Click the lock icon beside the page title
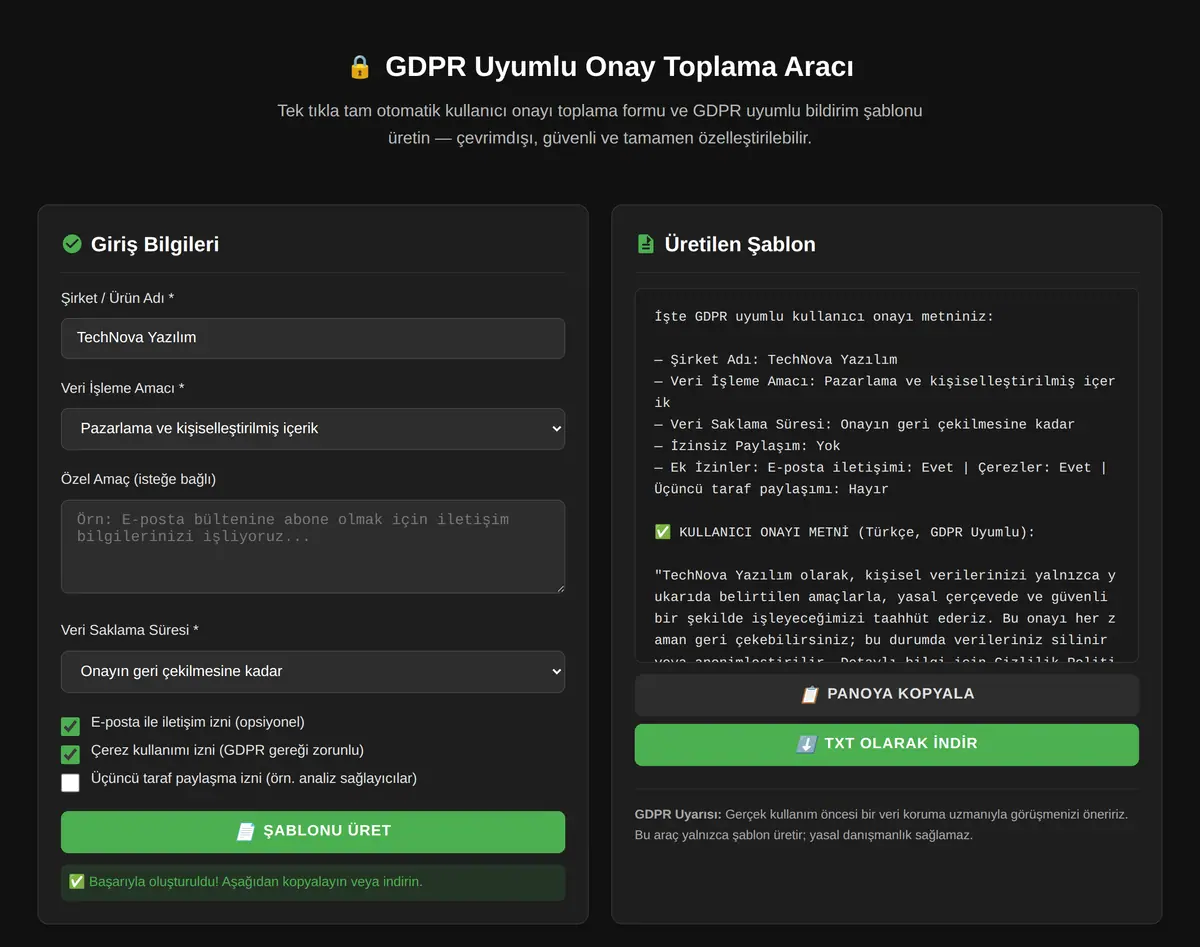 pyautogui.click(x=359, y=68)
